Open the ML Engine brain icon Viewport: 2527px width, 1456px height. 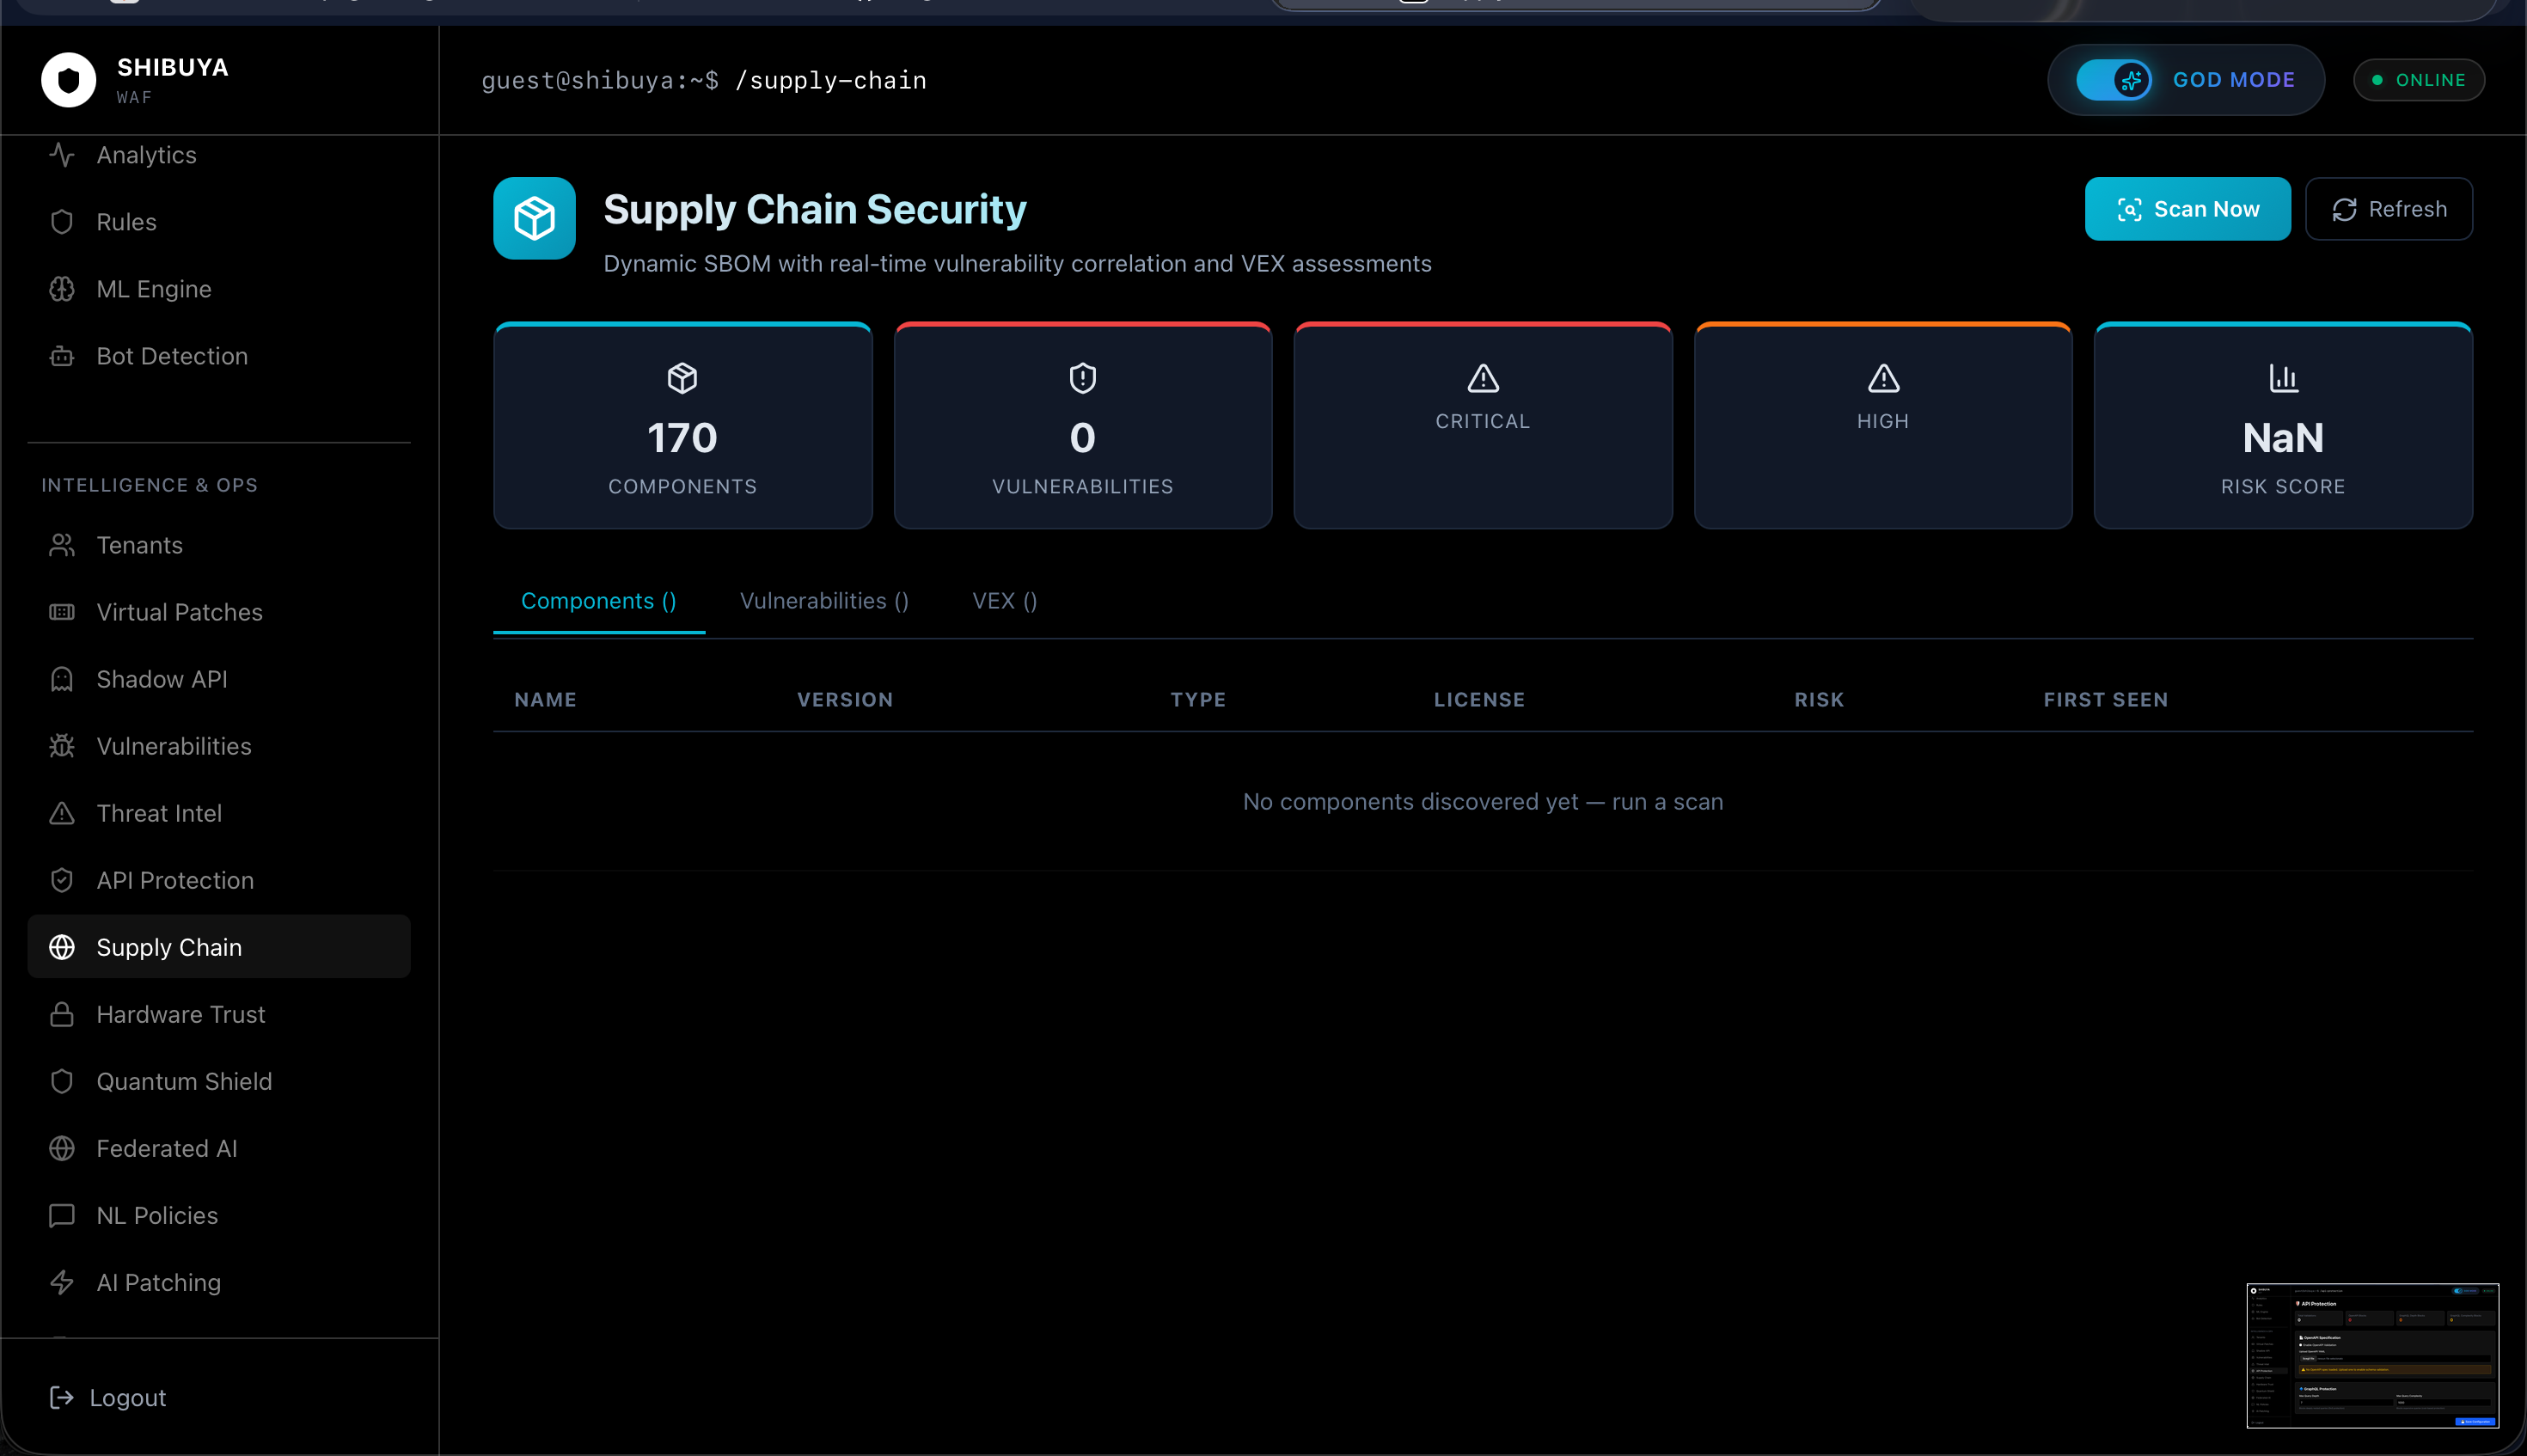coord(62,289)
